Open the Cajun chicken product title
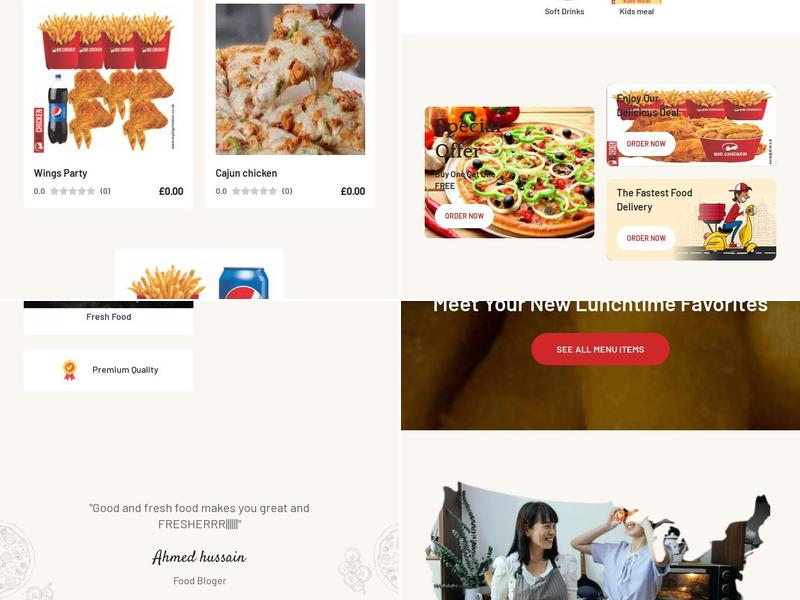 click(x=246, y=173)
